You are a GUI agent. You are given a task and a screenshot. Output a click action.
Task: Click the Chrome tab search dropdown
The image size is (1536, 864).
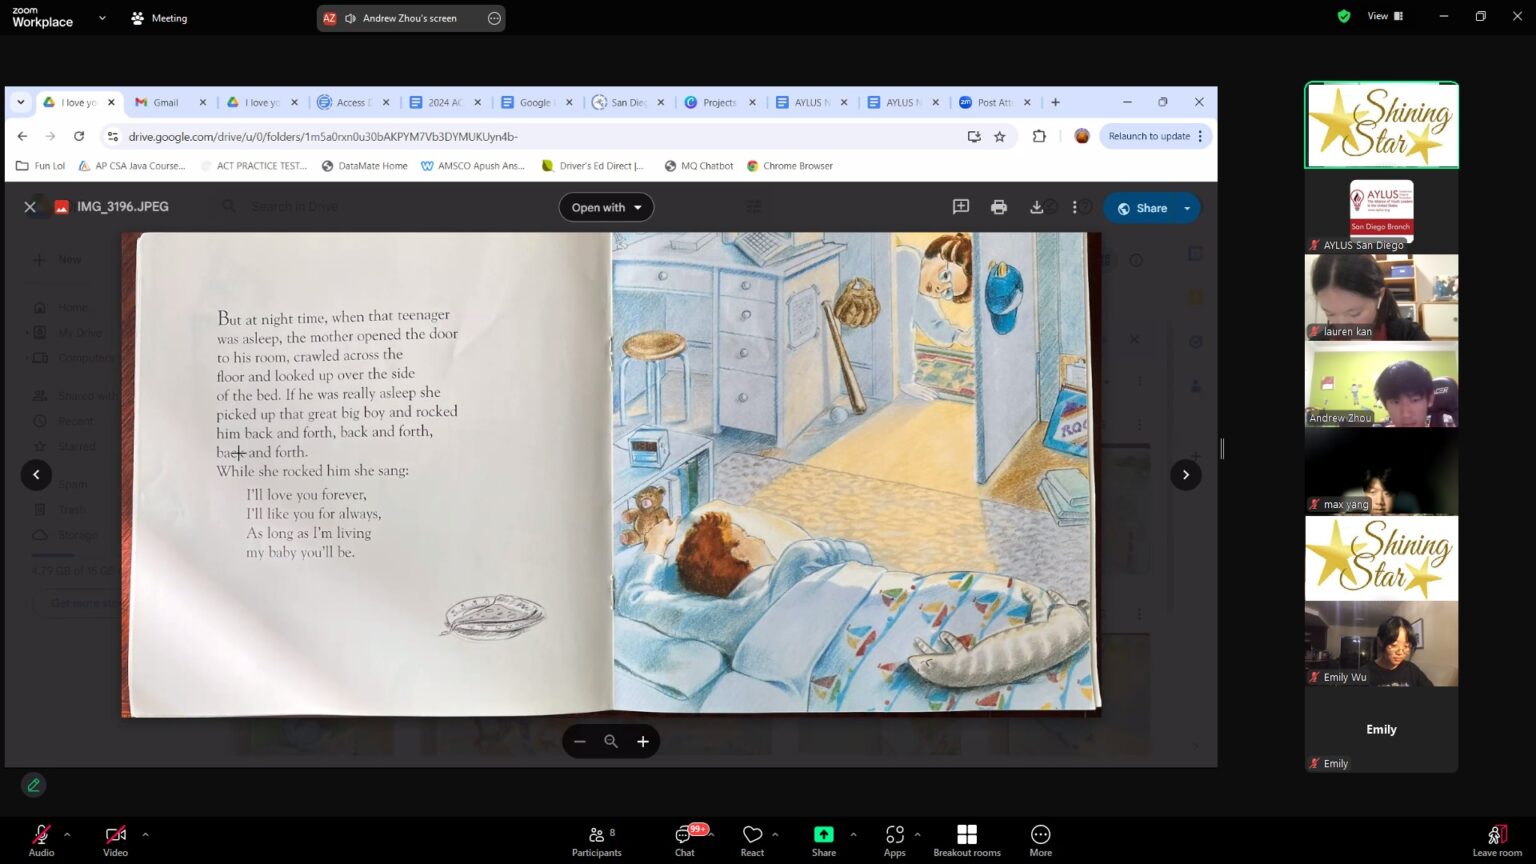20,102
